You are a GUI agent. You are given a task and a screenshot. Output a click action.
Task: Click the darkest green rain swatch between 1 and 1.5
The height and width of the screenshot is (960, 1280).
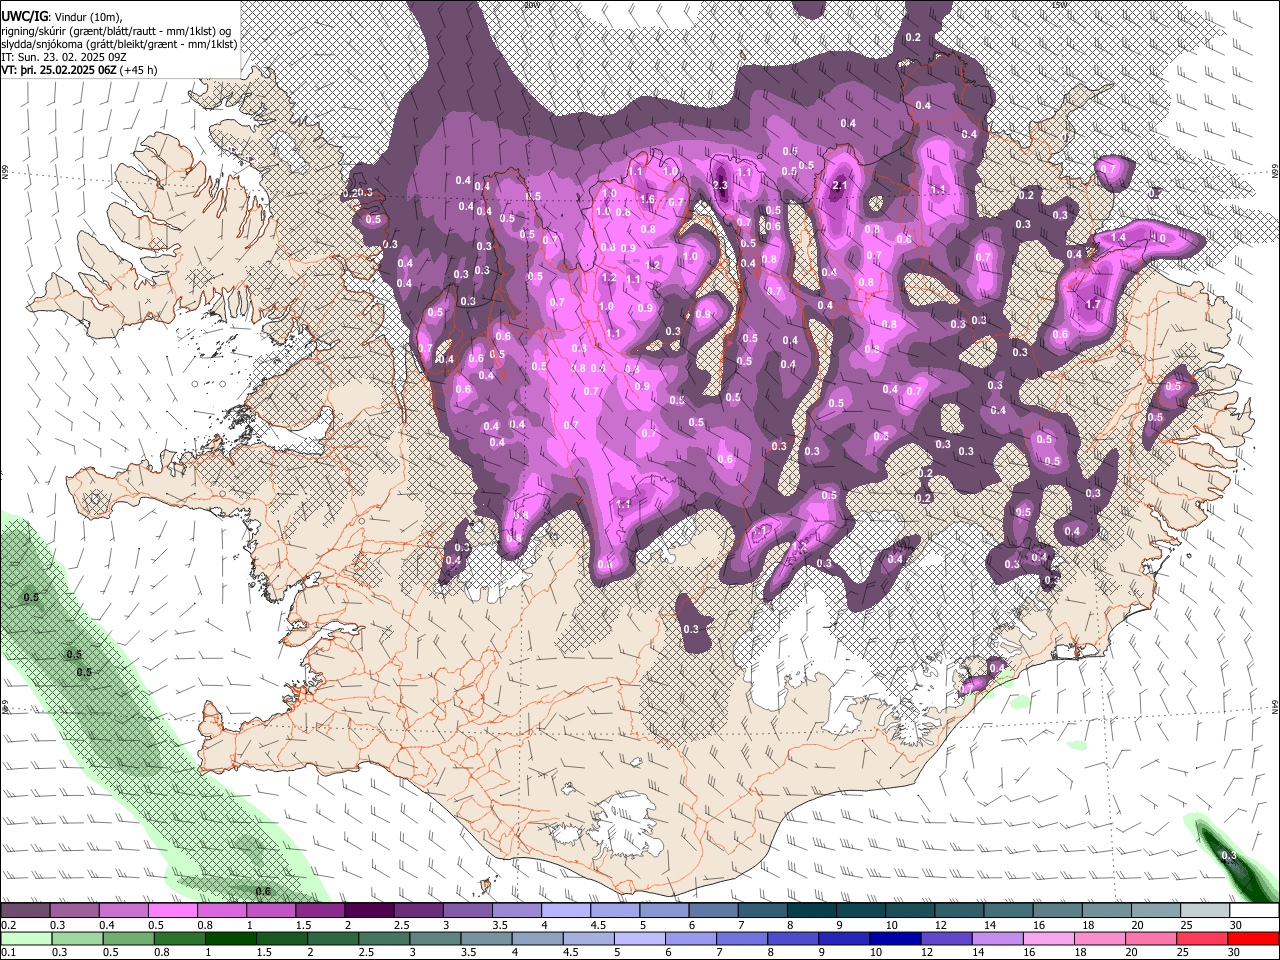coord(230,938)
